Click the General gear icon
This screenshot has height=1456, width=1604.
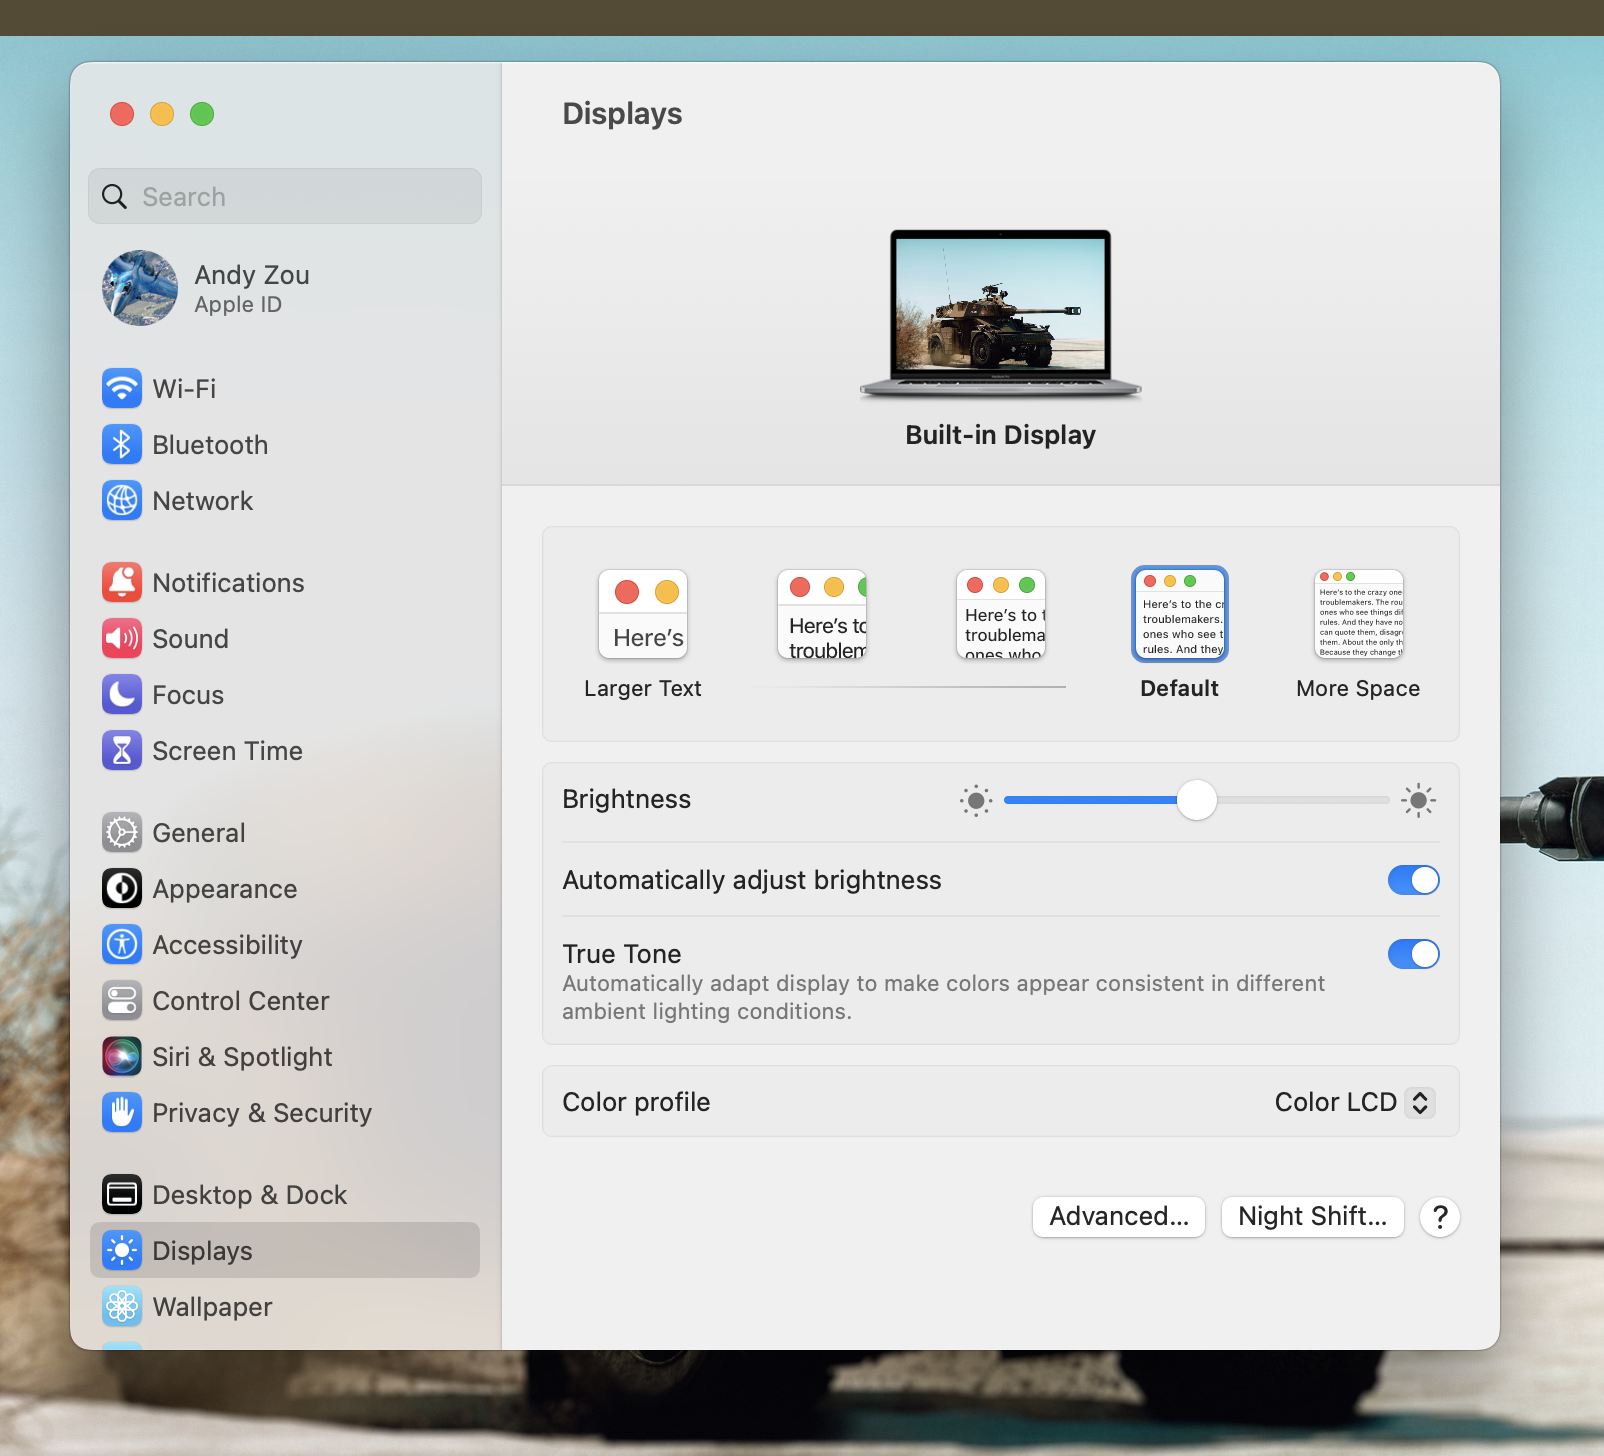(x=122, y=832)
